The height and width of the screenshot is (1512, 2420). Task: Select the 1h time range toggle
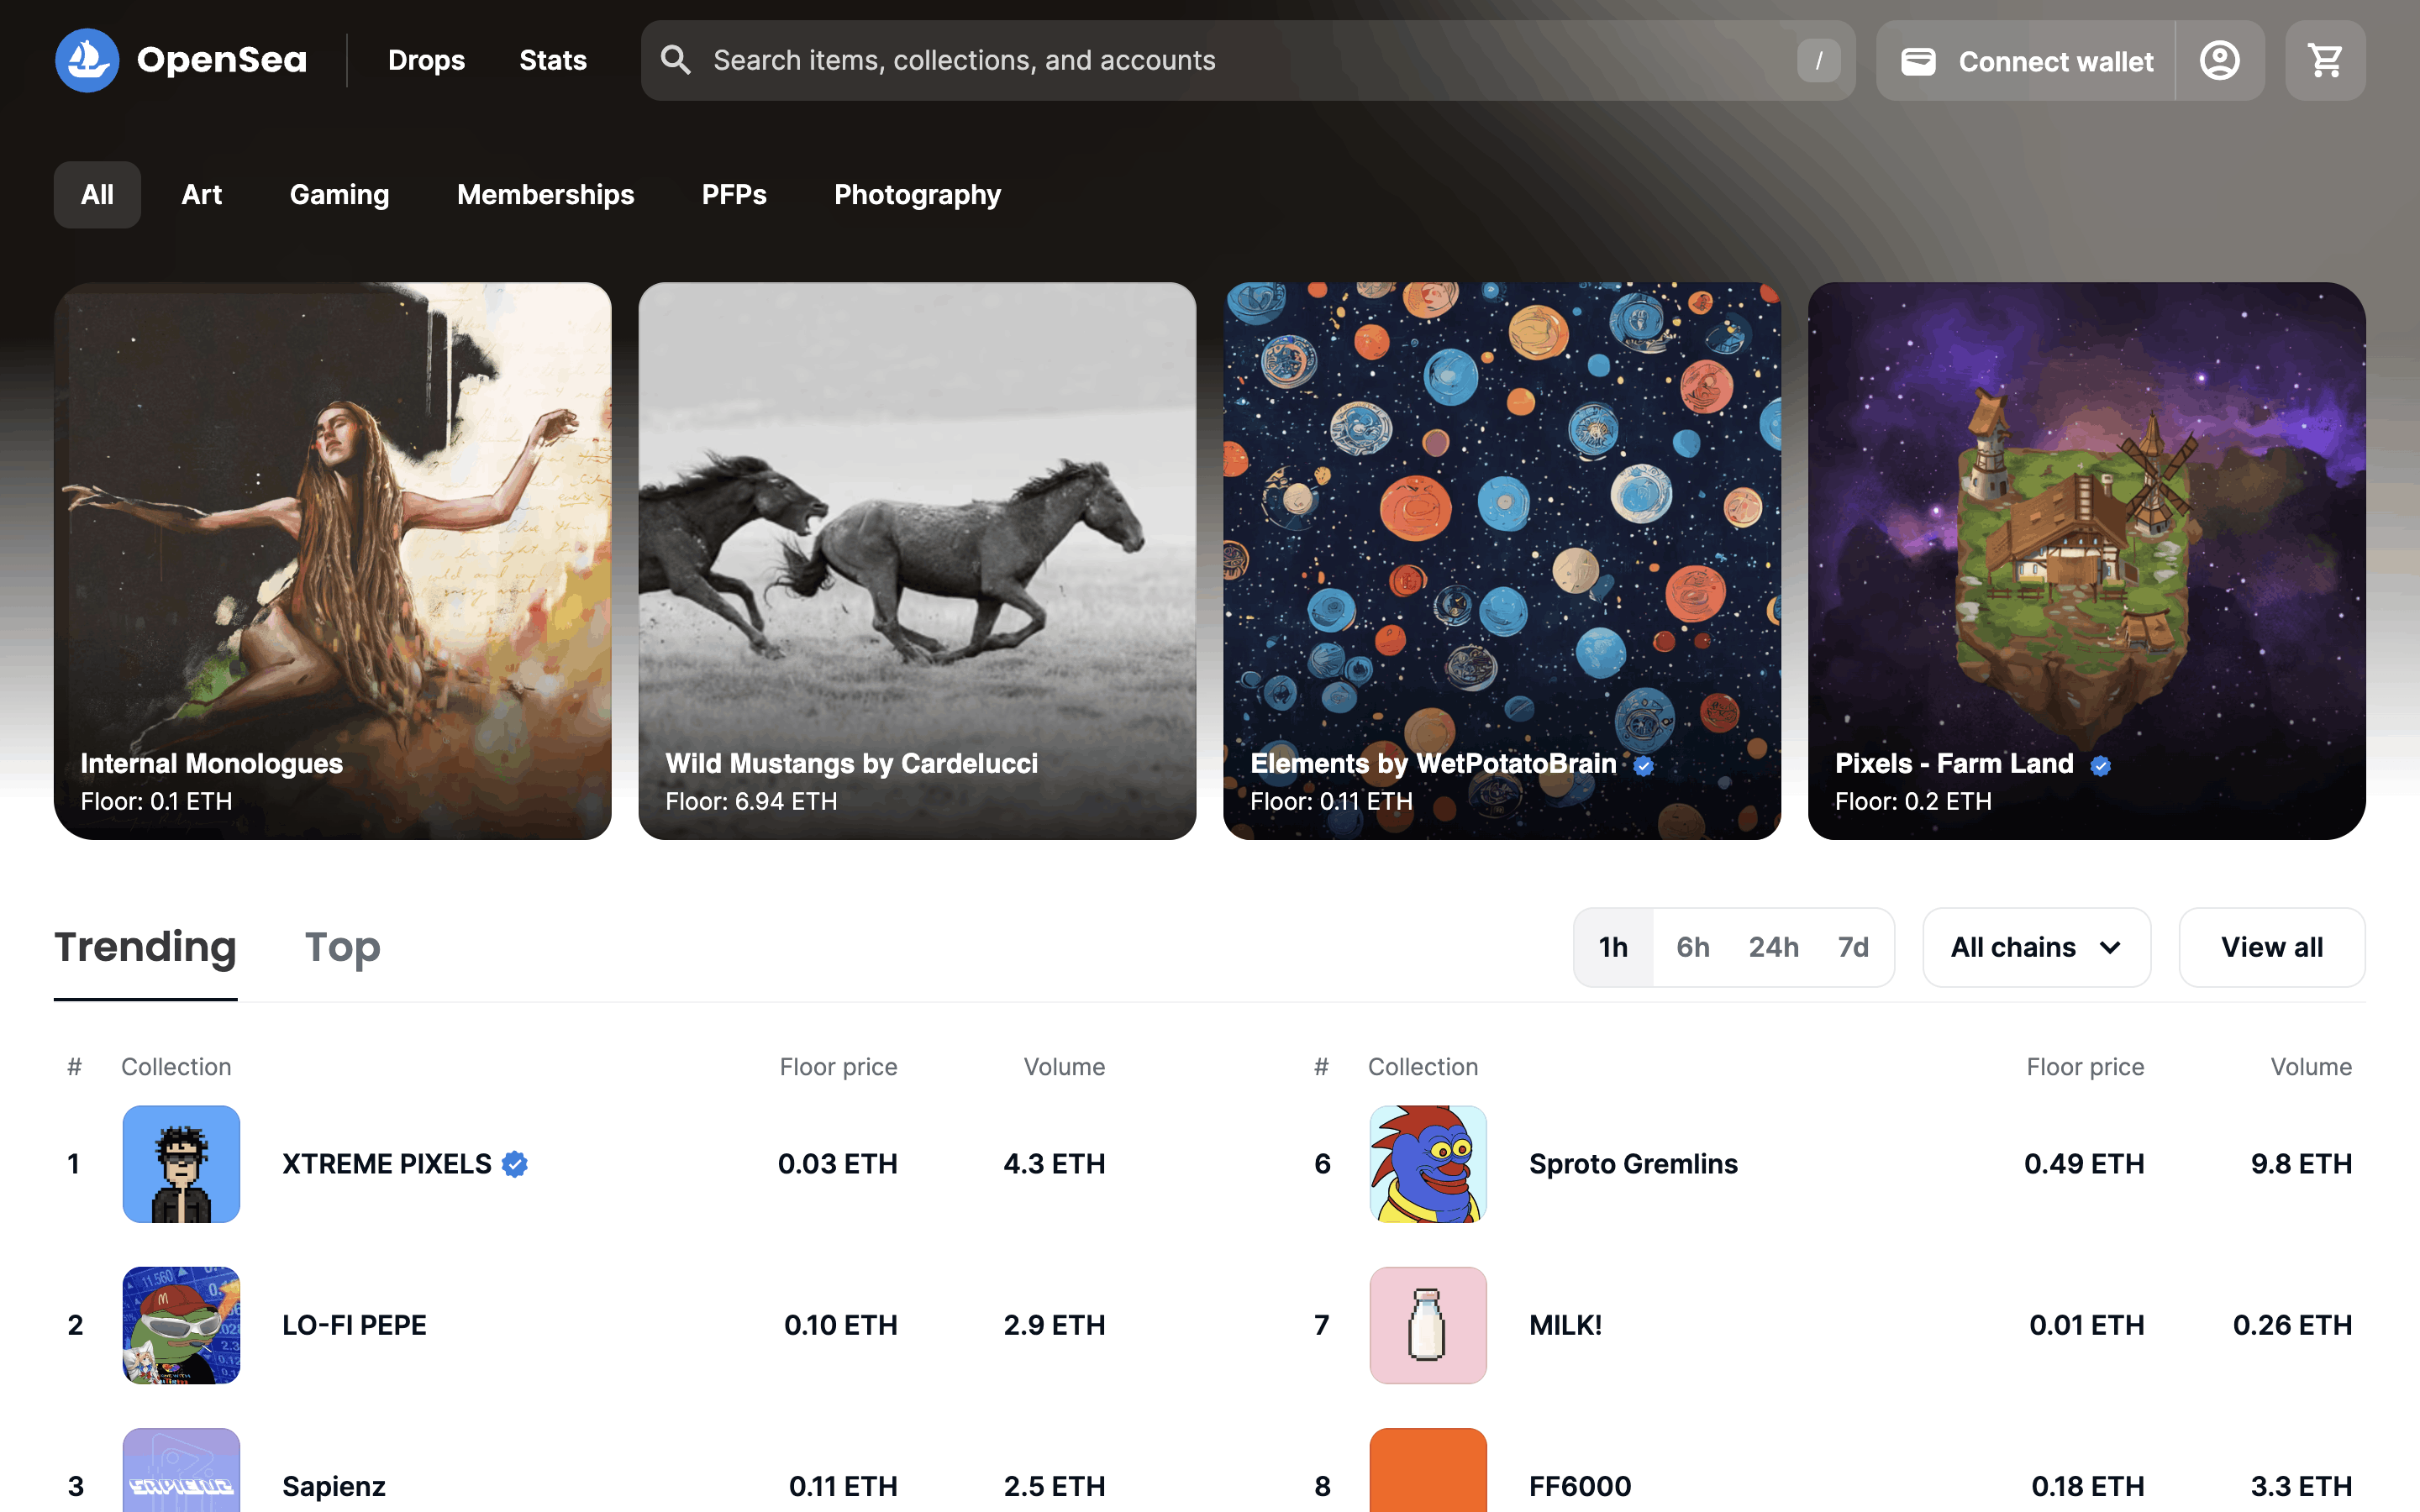(x=1612, y=947)
